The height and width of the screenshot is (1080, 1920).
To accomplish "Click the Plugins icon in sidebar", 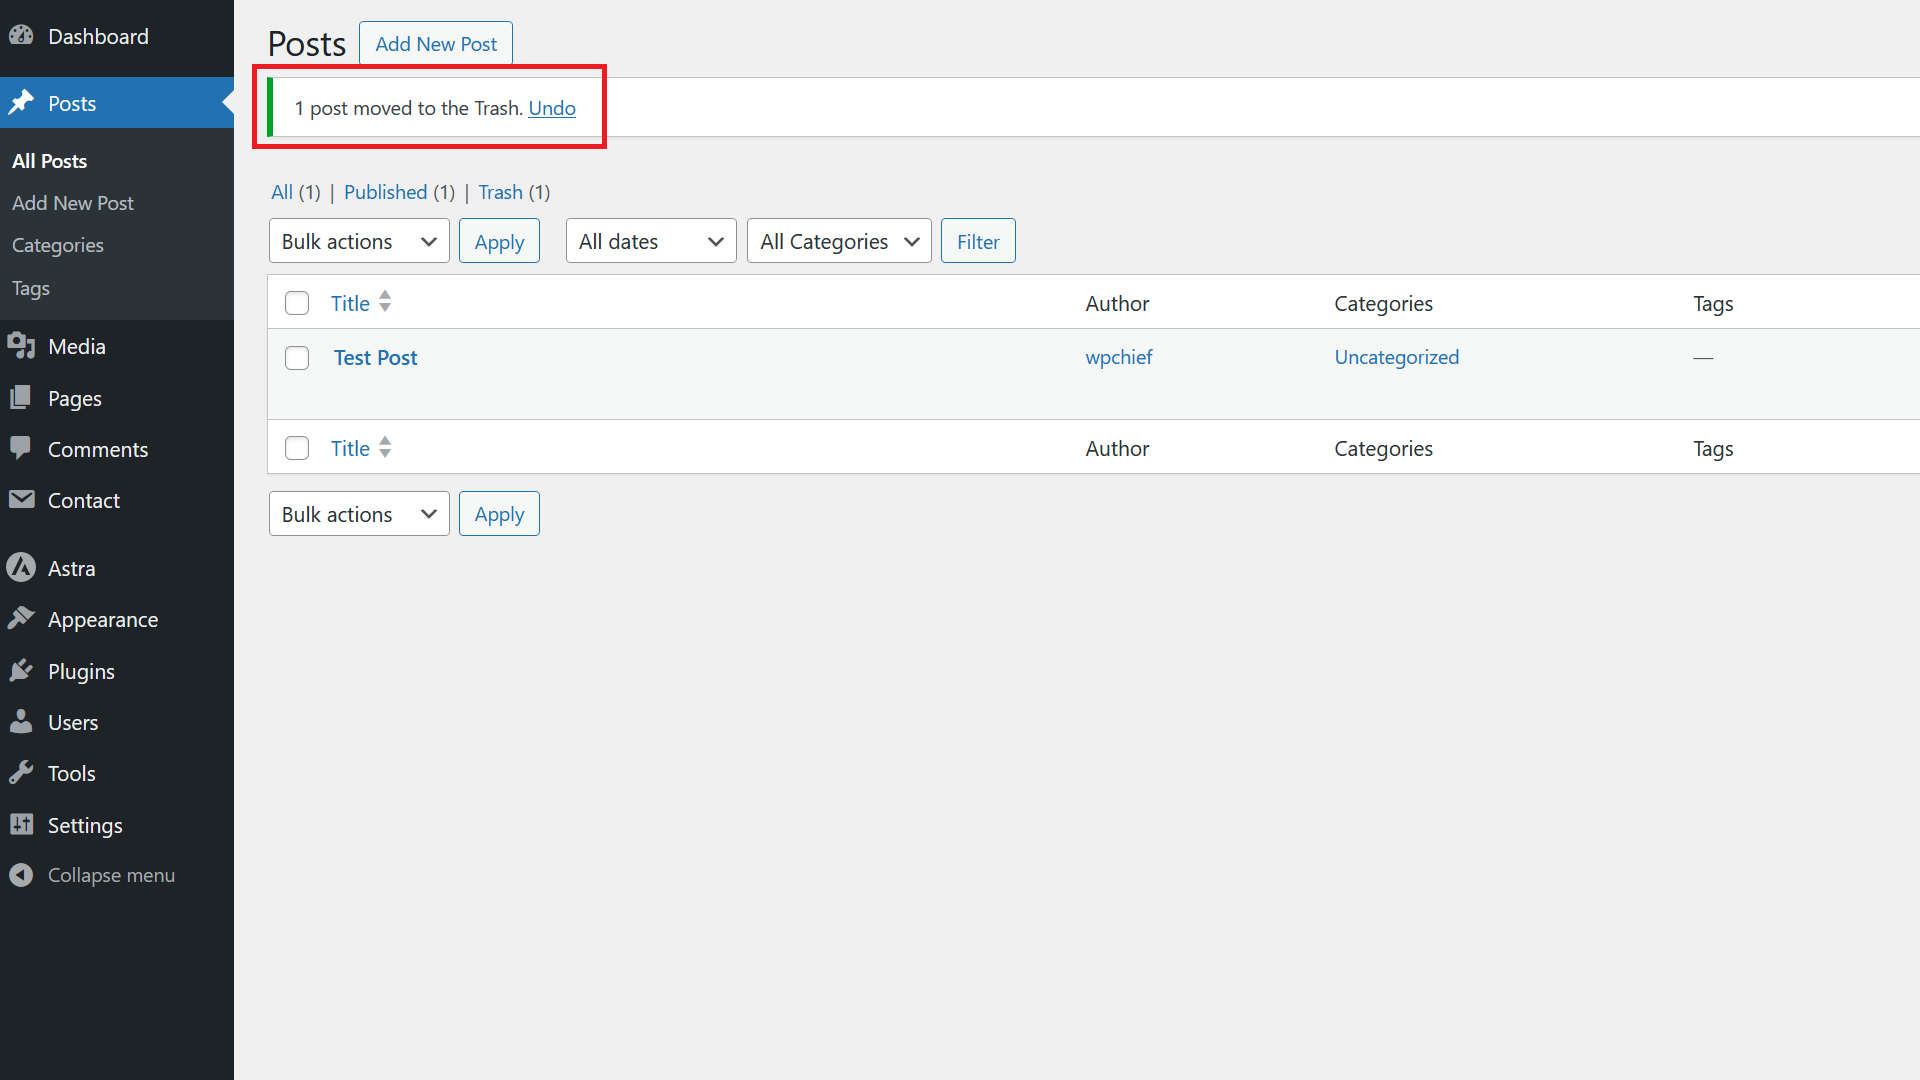I will 21,670.
